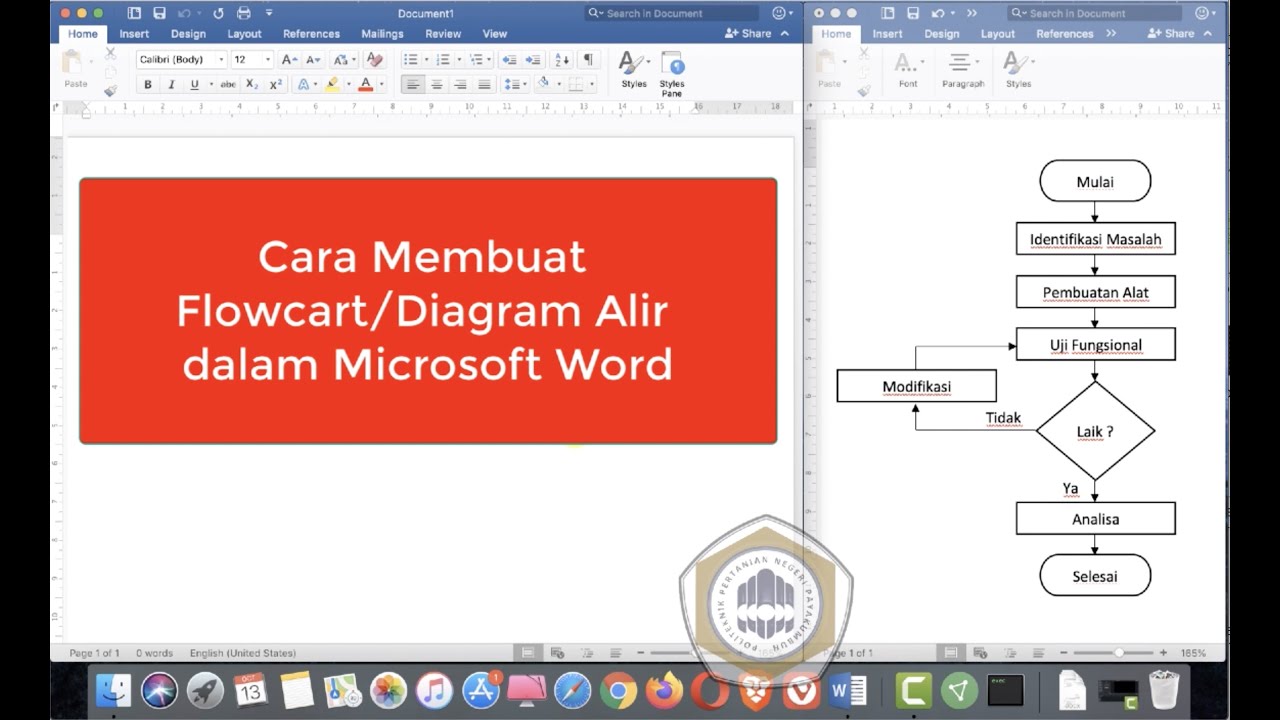Image resolution: width=1280 pixels, height=720 pixels.
Task: Open View tab
Action: pos(495,33)
